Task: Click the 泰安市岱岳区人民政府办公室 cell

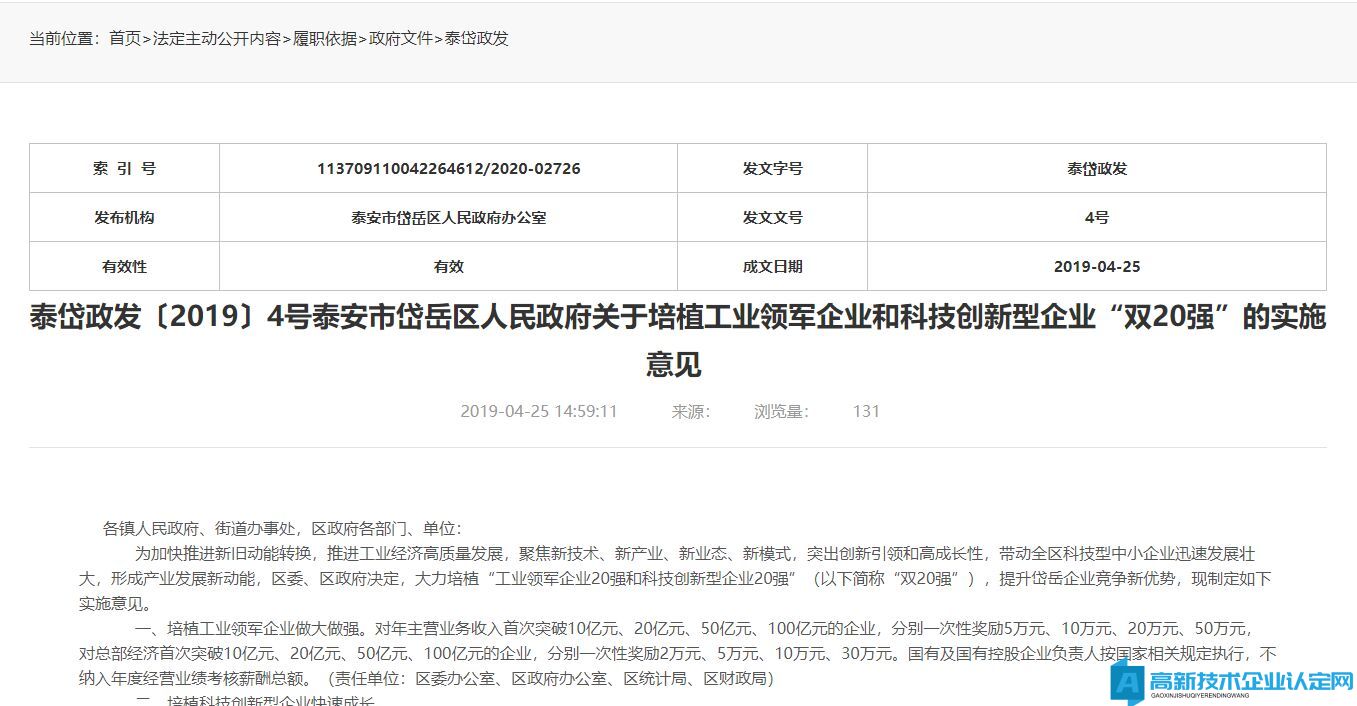Action: (x=448, y=218)
